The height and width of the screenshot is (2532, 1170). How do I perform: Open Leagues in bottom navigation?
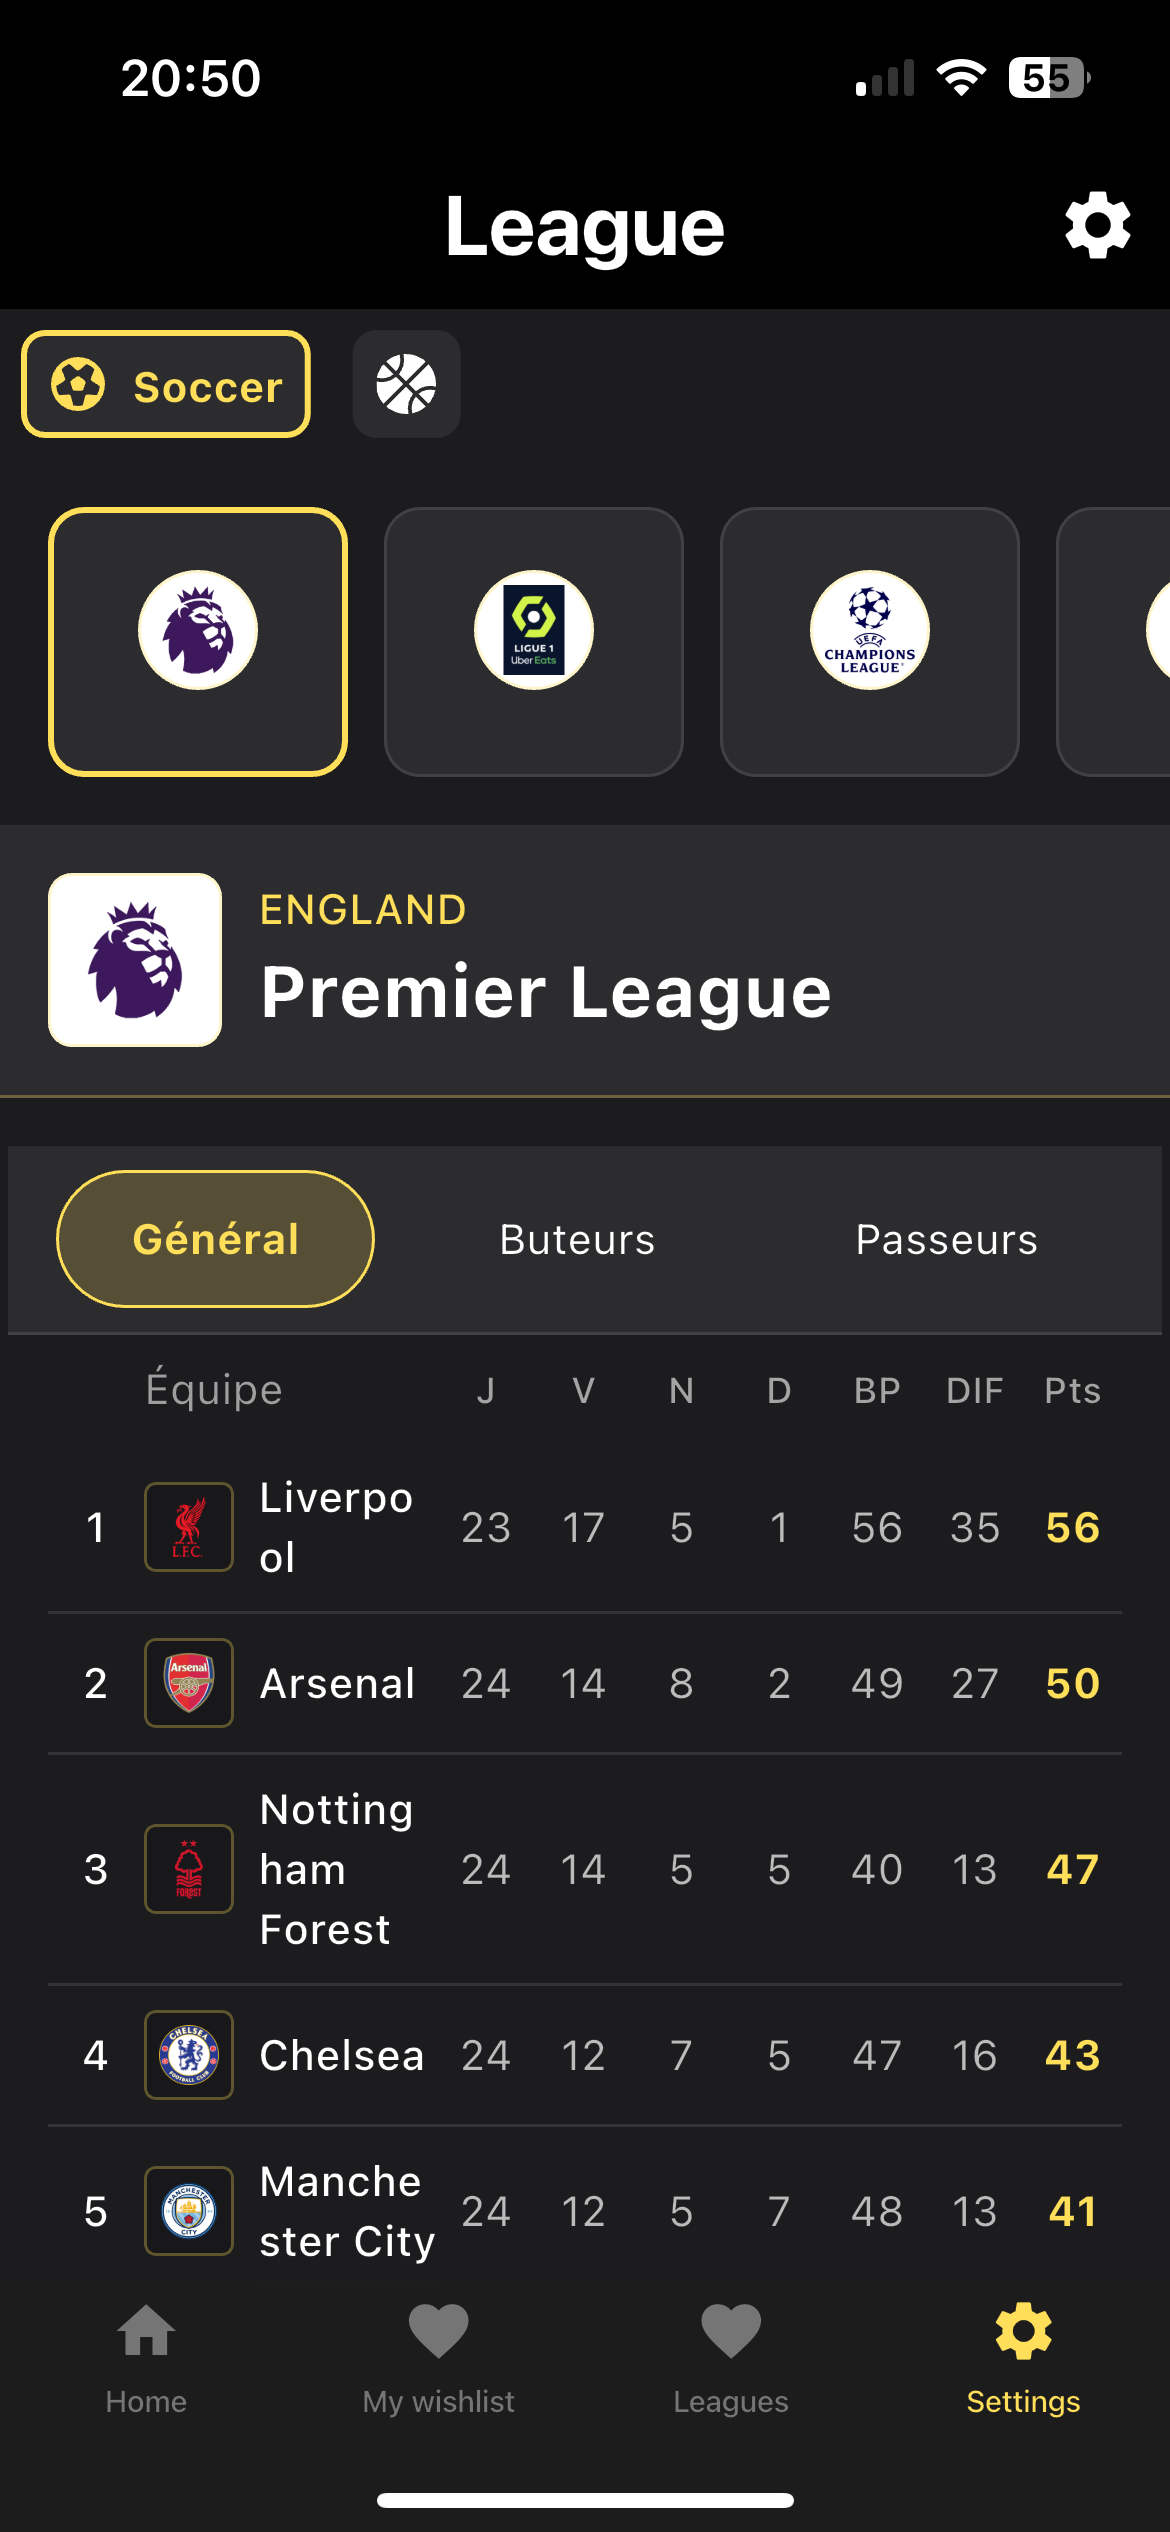point(731,2357)
